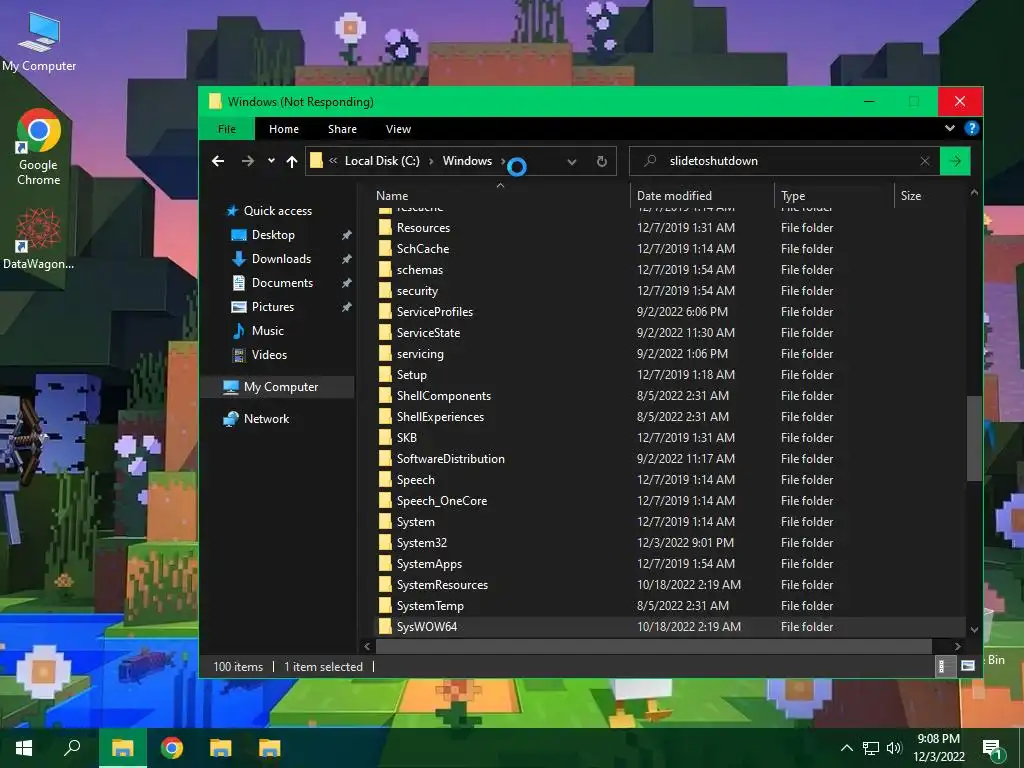1024x768 pixels.
Task: Open Music in navigation pane
Action: pos(268,331)
